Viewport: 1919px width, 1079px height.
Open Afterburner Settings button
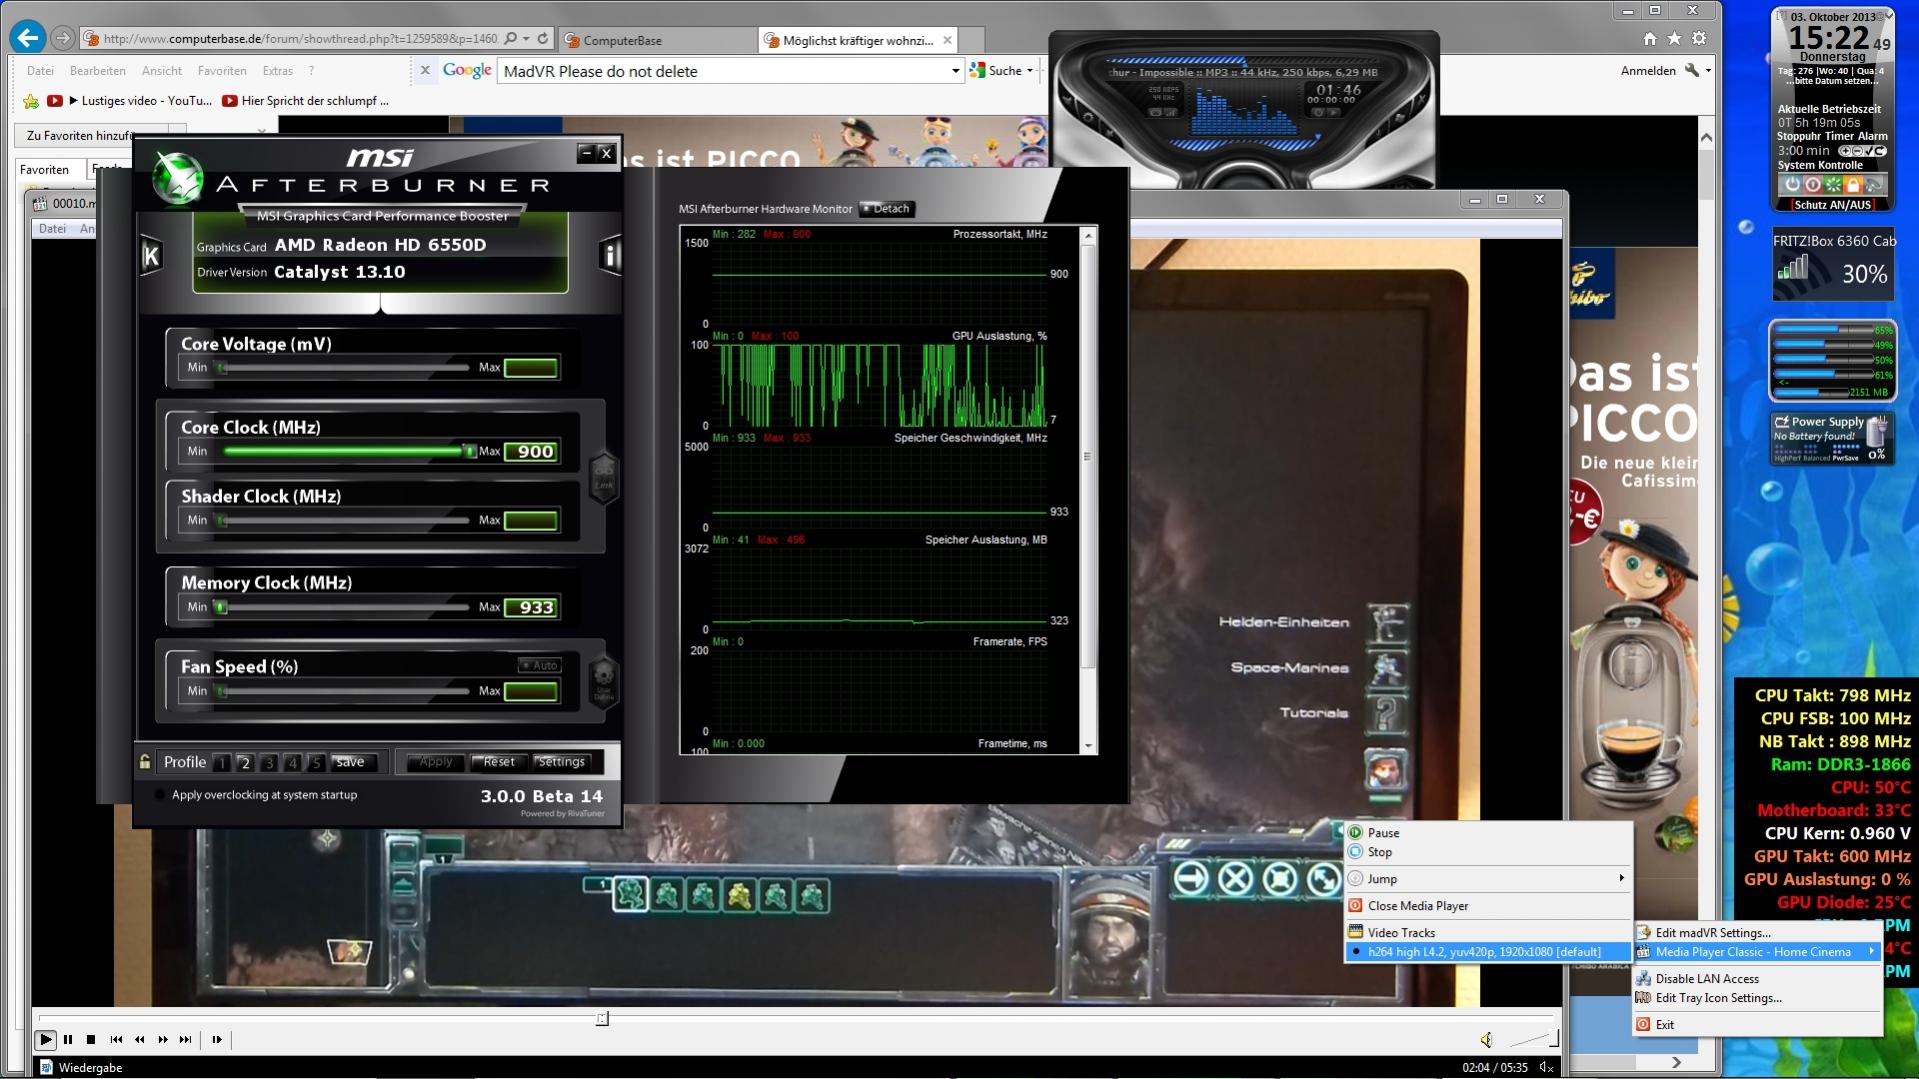click(562, 762)
